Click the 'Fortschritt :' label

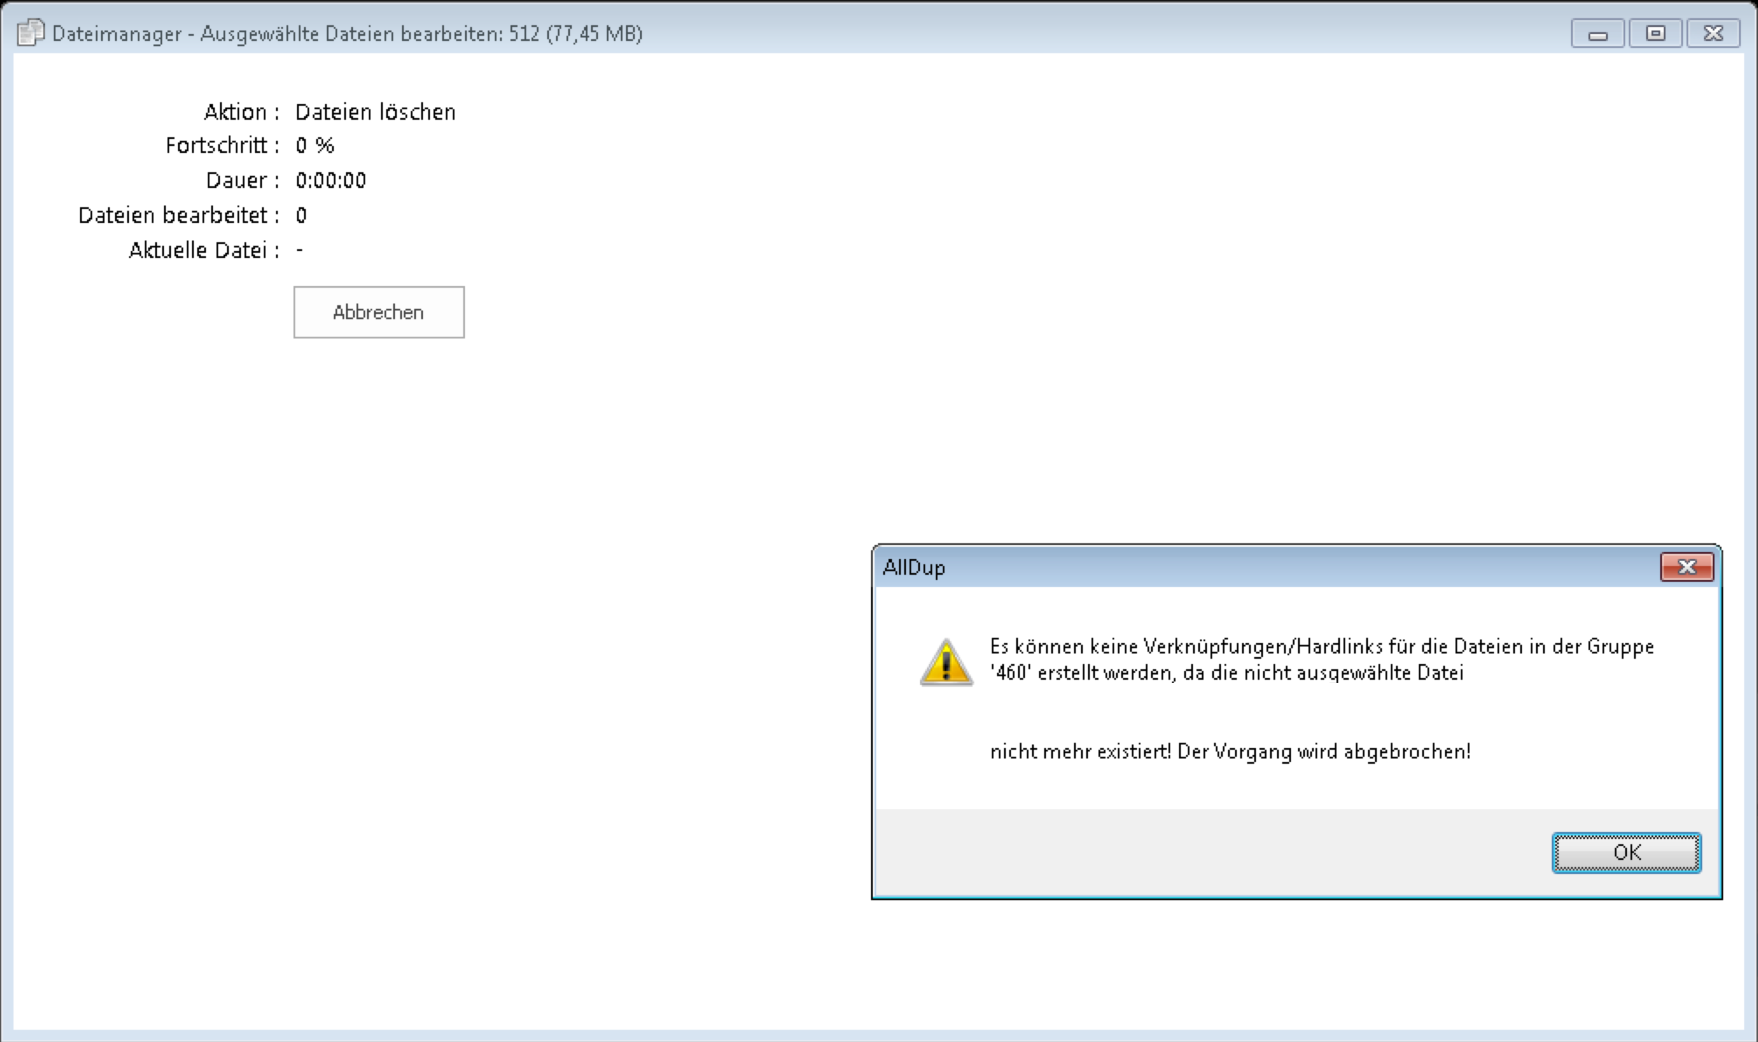(x=222, y=146)
